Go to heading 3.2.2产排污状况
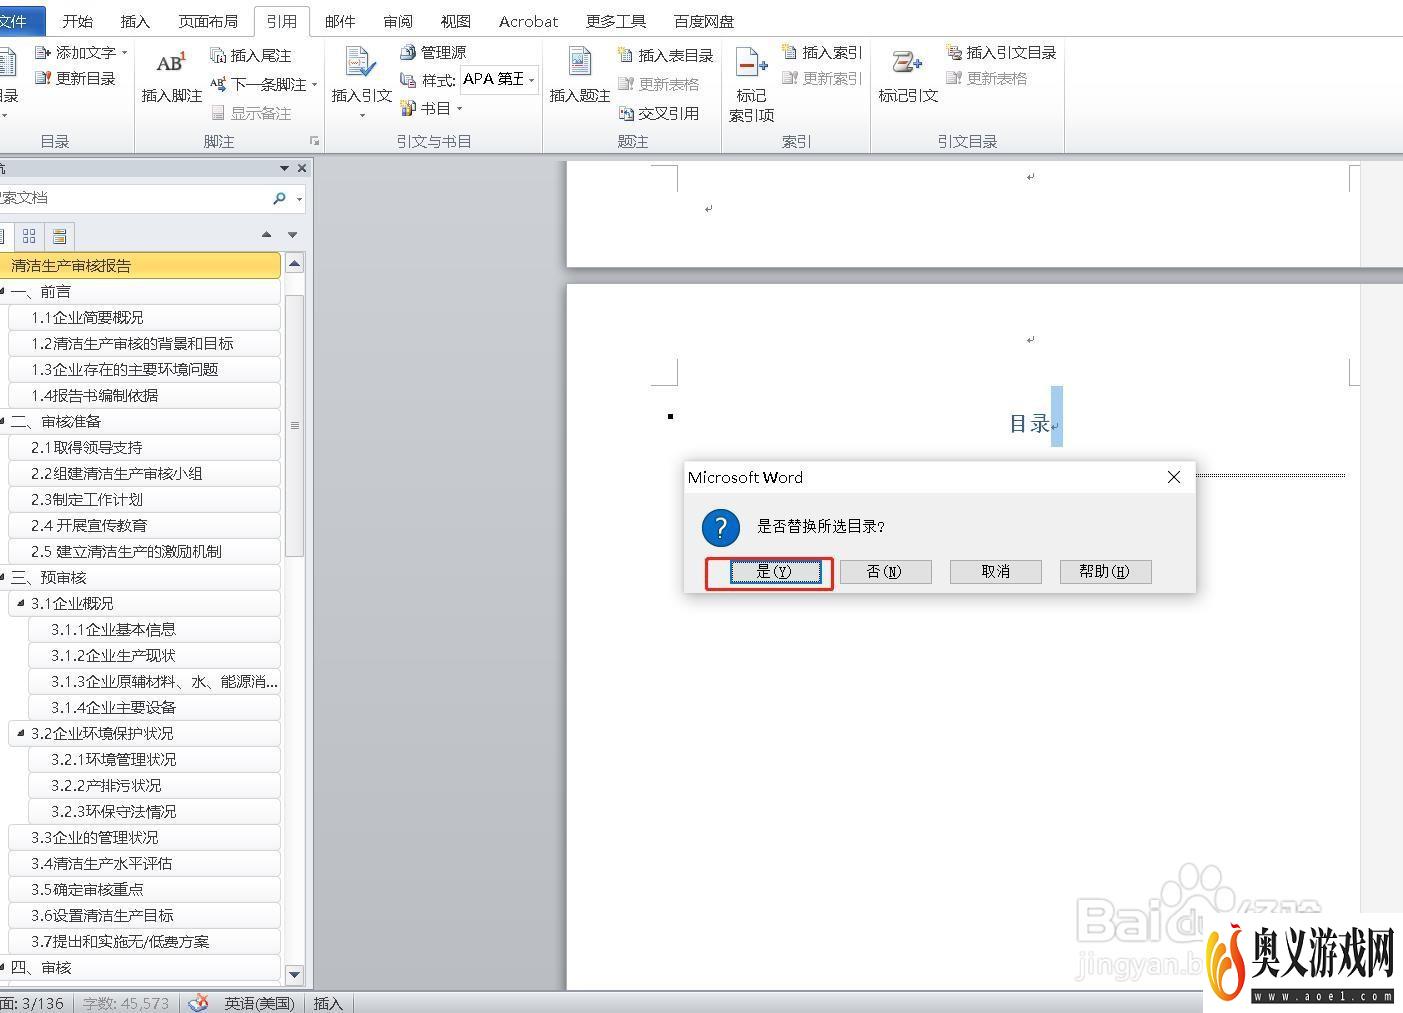Screen dimensions: 1403x1013 (x=154, y=785)
